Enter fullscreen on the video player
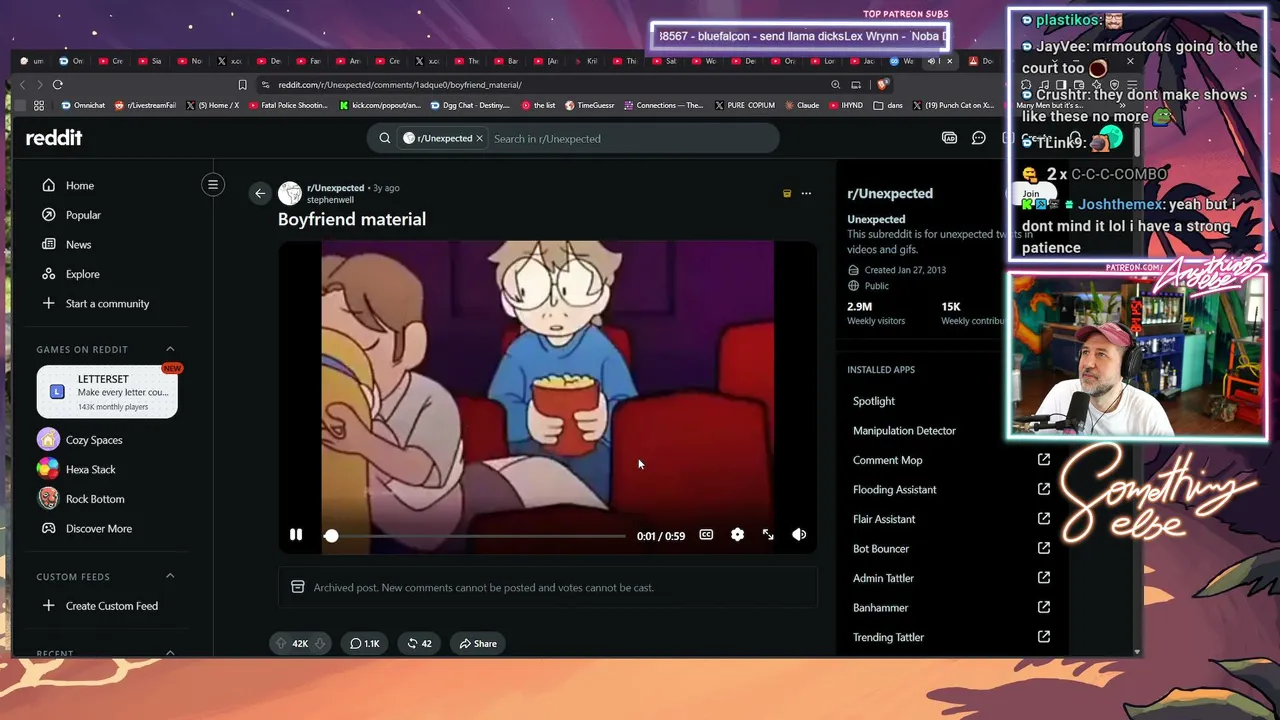 [x=768, y=535]
